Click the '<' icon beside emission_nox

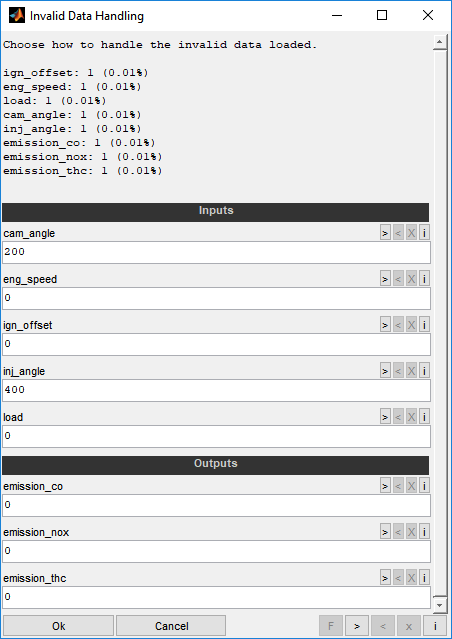click(x=398, y=532)
